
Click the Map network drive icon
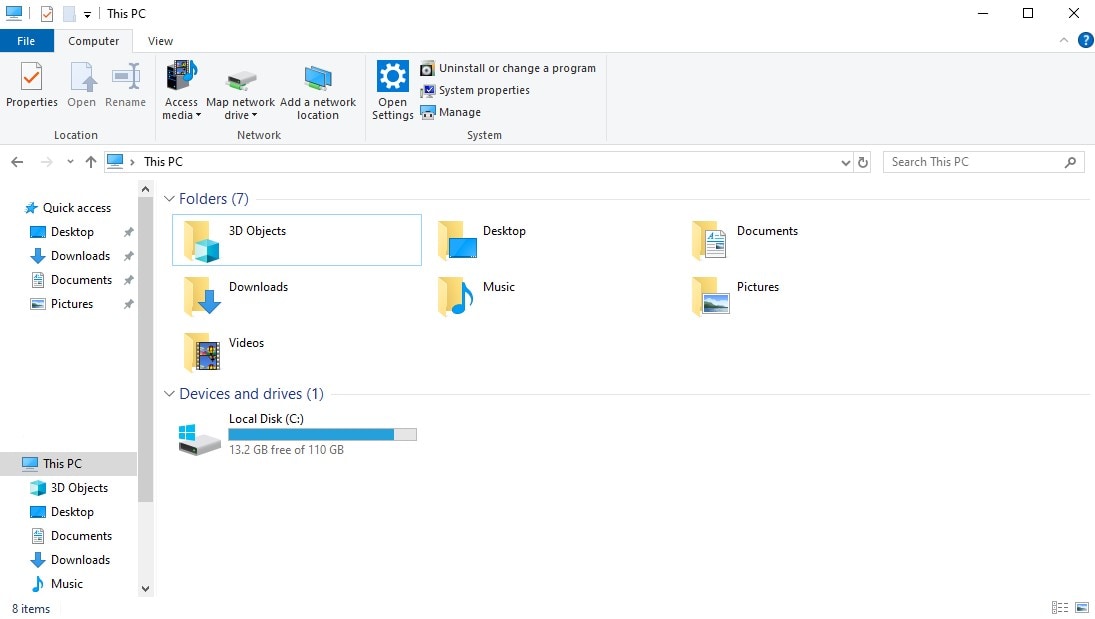[241, 79]
